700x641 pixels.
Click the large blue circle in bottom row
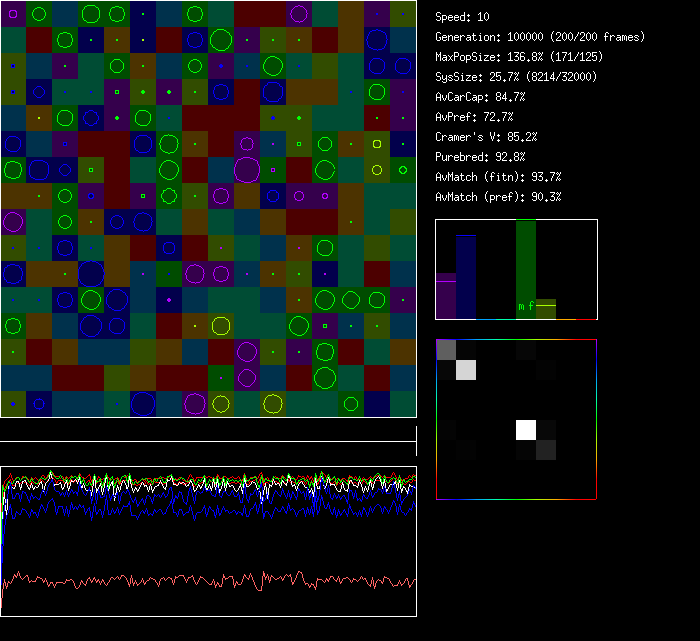(143, 403)
